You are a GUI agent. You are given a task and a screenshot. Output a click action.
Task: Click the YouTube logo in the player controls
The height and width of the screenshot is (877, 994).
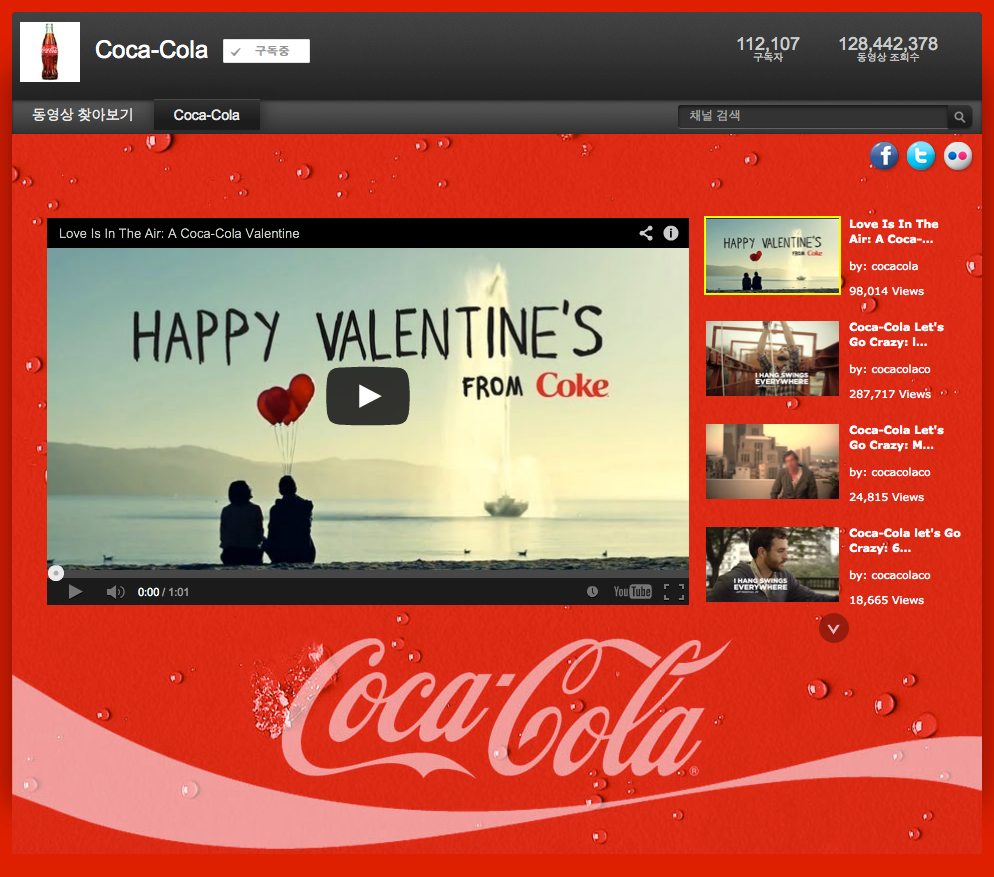(631, 592)
